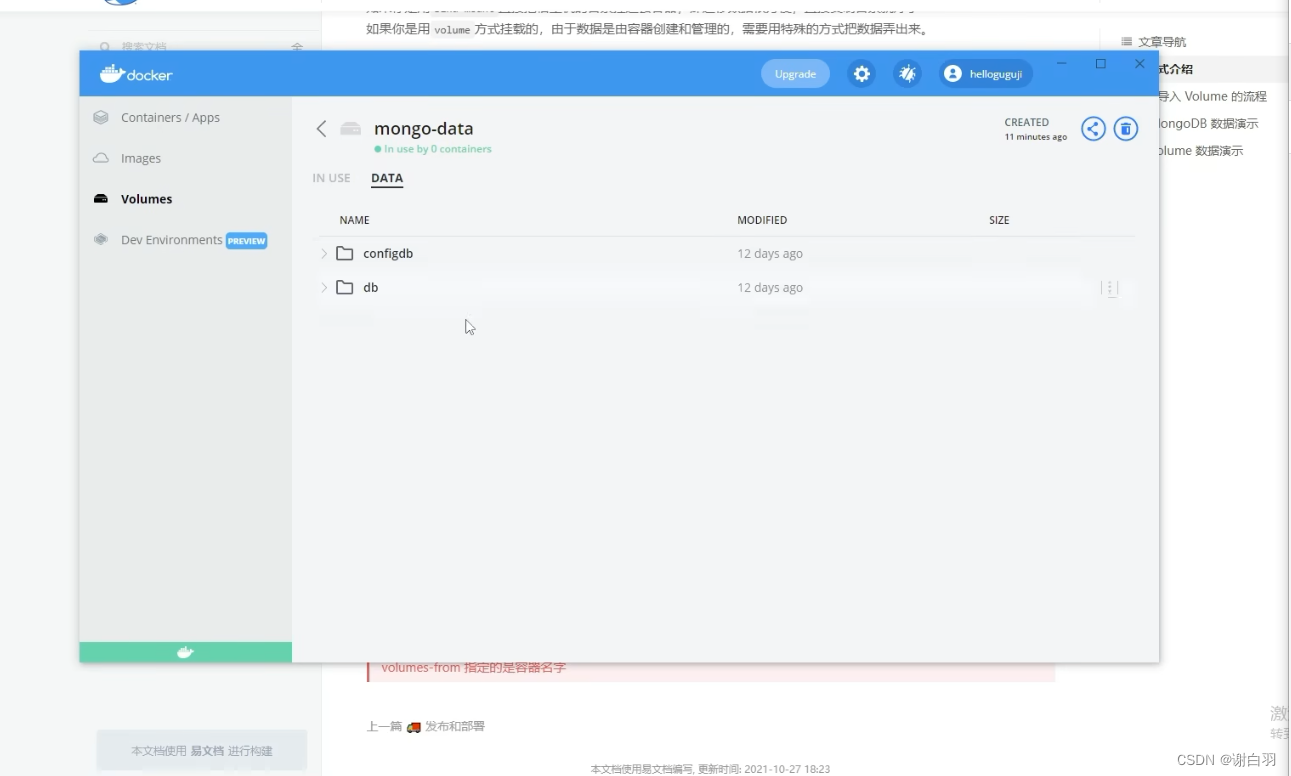Click the whale icon in green status bar

coord(185,652)
